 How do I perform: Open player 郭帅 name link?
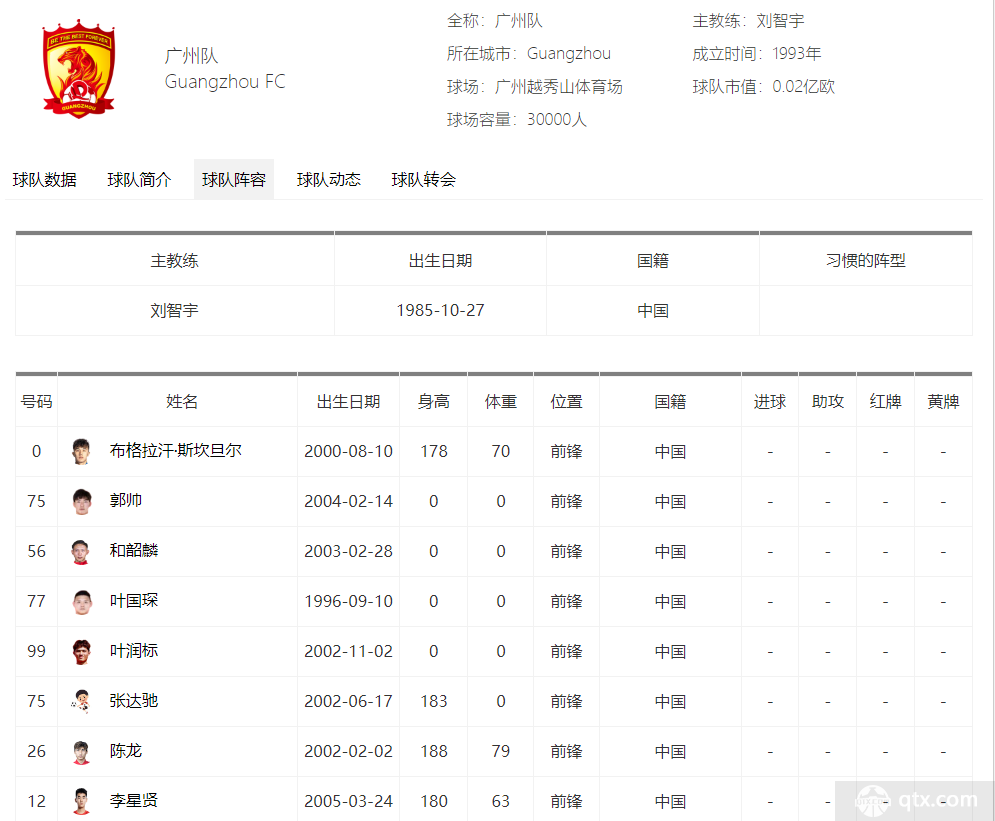pos(126,501)
